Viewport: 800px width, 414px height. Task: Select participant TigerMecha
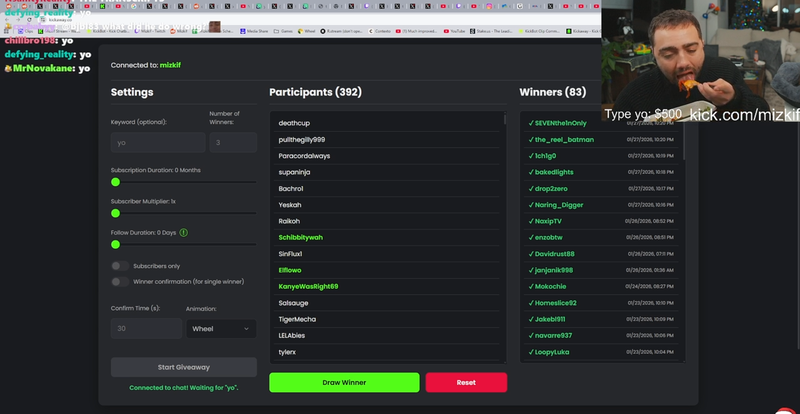coord(297,319)
